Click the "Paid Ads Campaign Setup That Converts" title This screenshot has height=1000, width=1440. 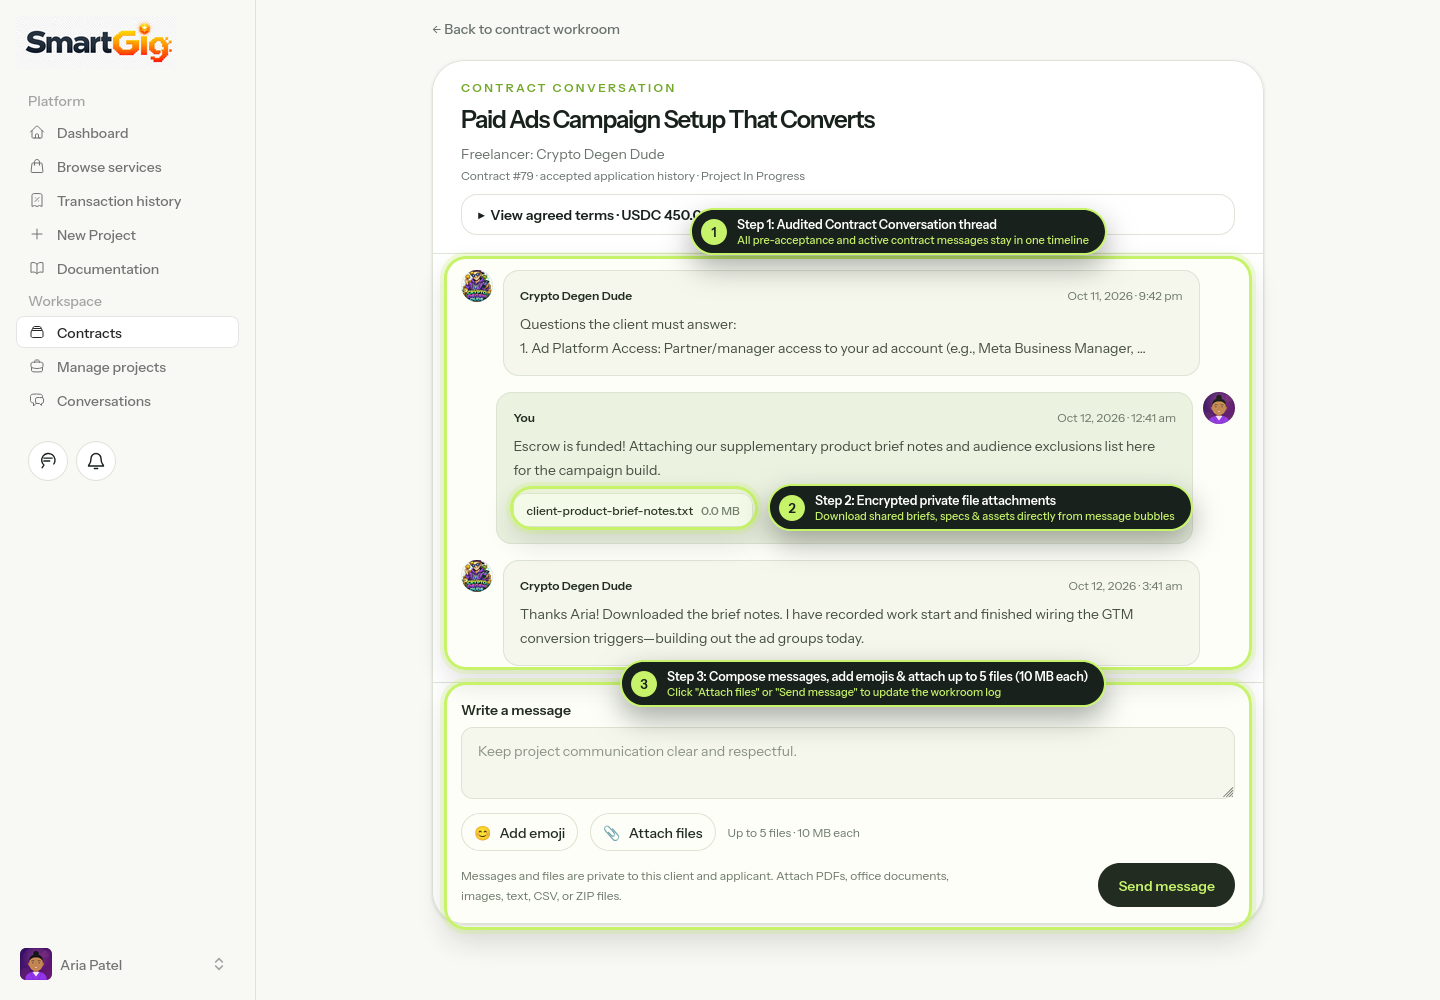668,120
